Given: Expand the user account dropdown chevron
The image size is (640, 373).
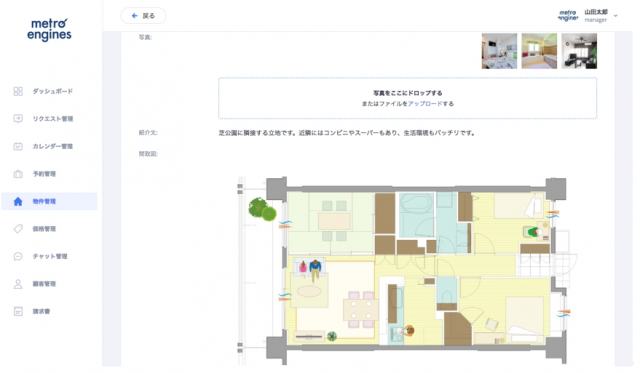Looking at the screenshot, I should click(616, 16).
